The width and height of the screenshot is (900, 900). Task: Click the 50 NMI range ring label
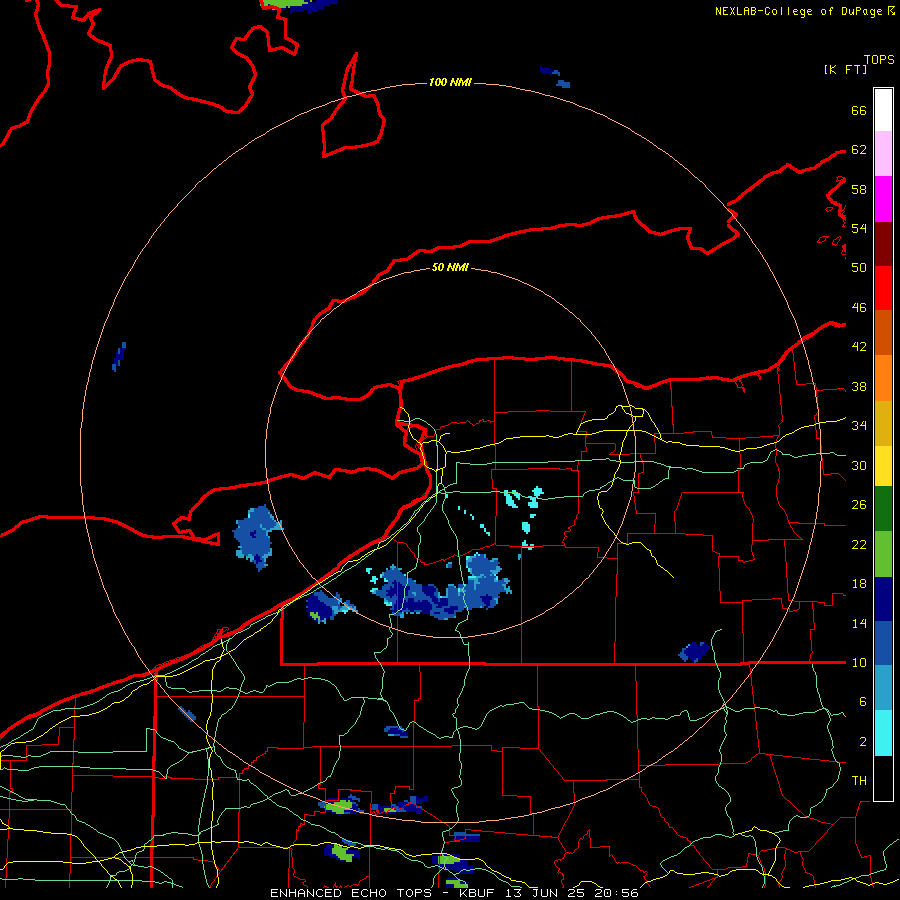450,267
